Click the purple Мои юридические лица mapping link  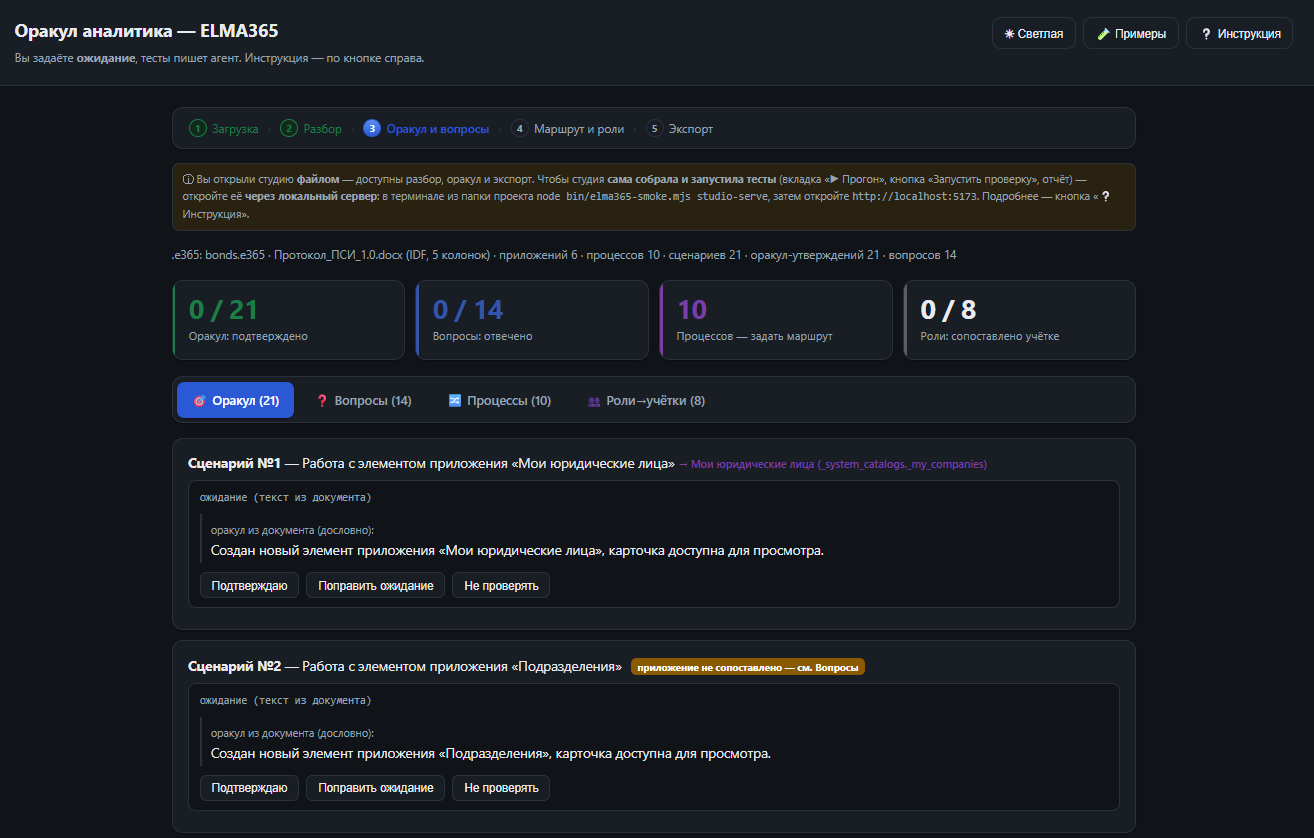(833, 464)
